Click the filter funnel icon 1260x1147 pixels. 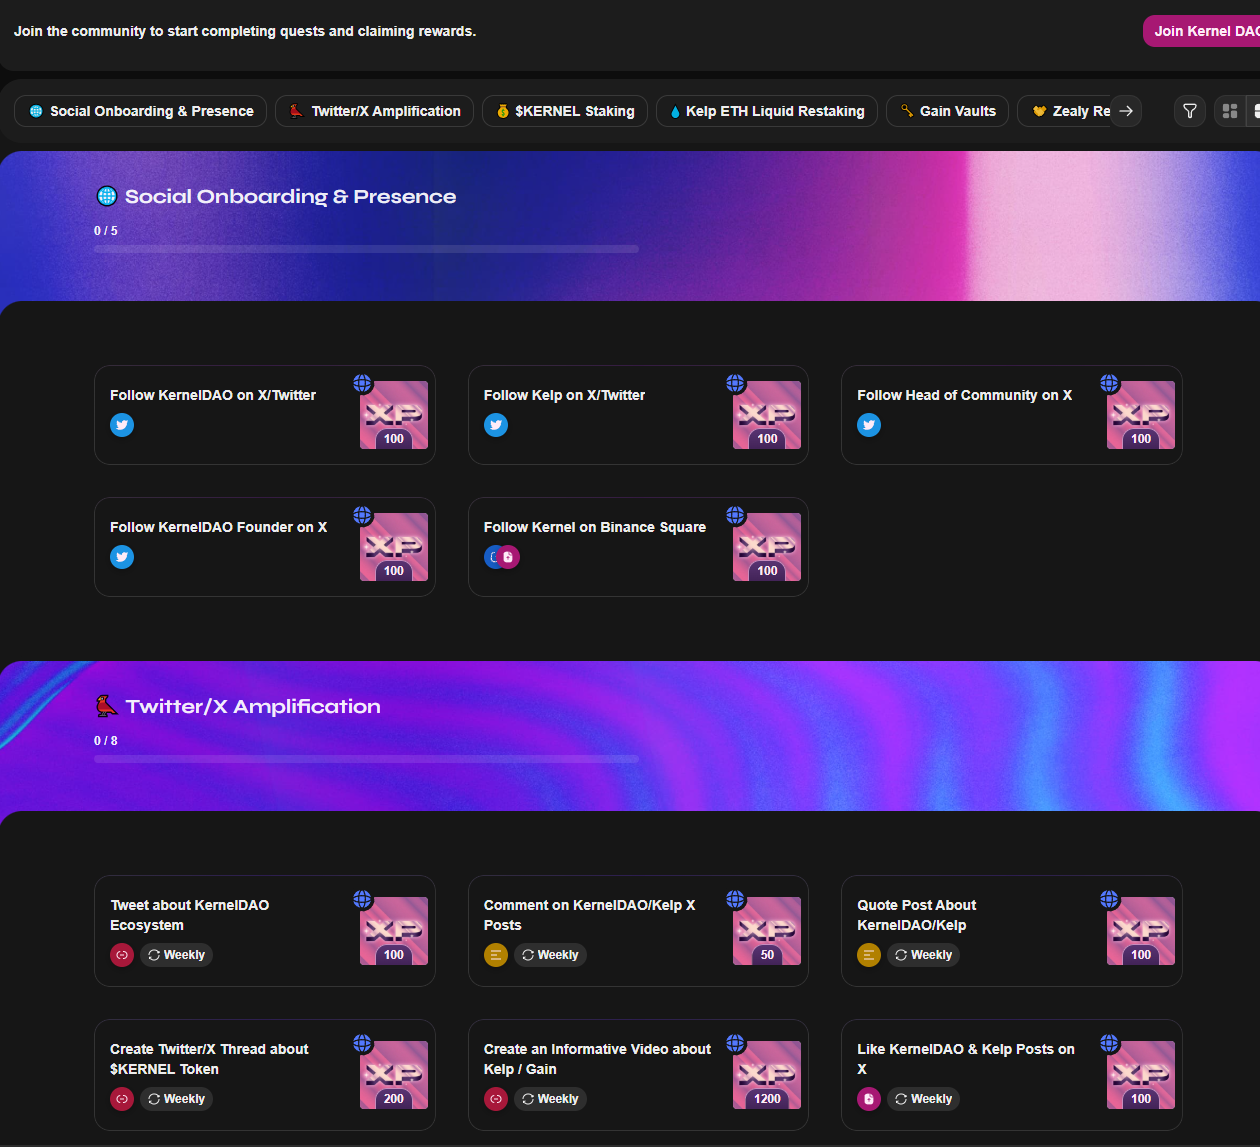coord(1189,111)
